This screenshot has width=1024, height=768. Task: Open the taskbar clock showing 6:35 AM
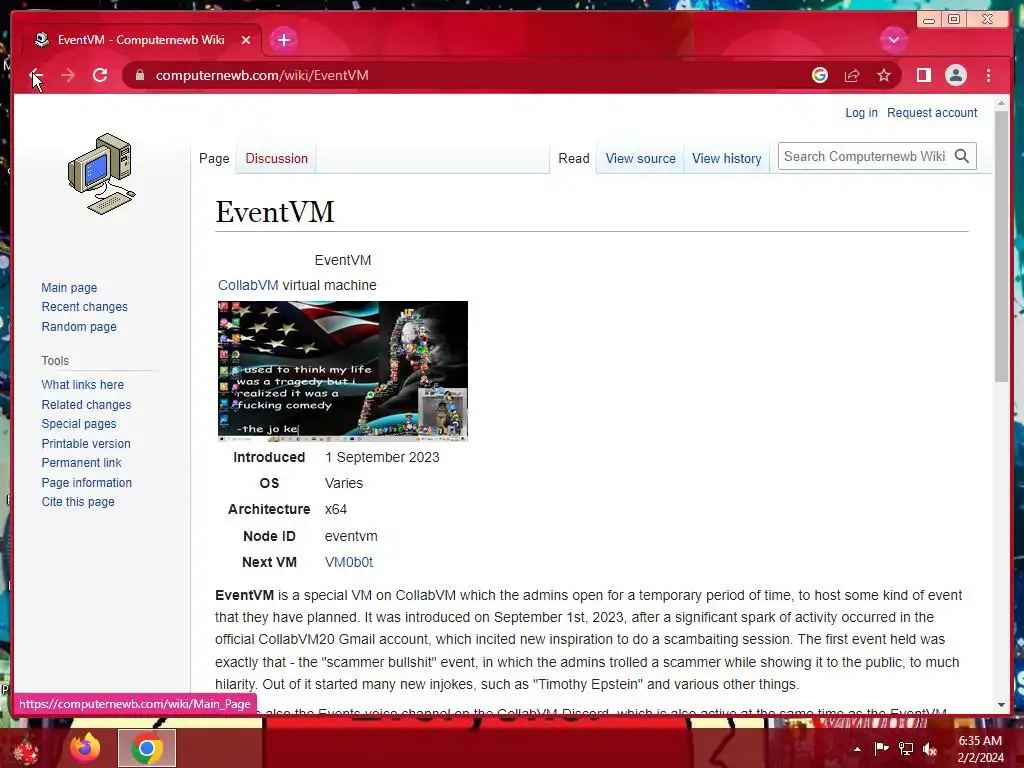[980, 749]
